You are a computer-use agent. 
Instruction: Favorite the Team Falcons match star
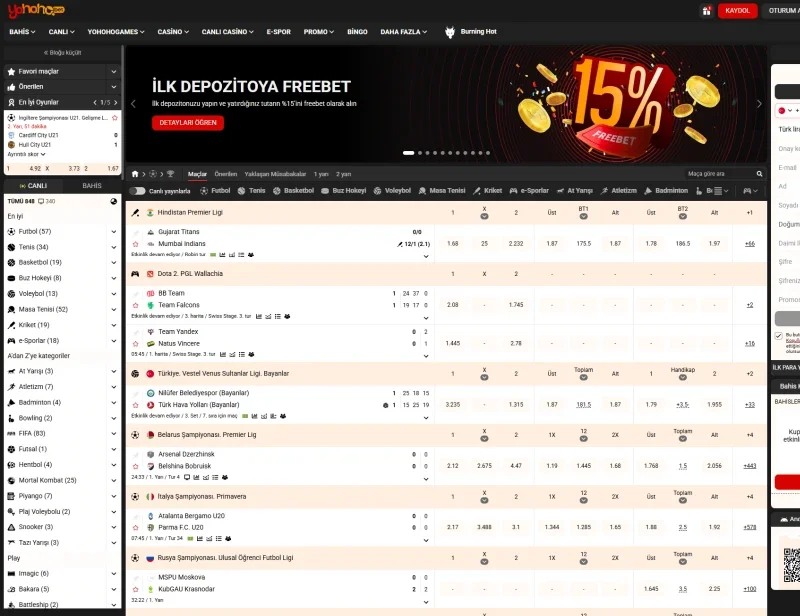coord(135,305)
